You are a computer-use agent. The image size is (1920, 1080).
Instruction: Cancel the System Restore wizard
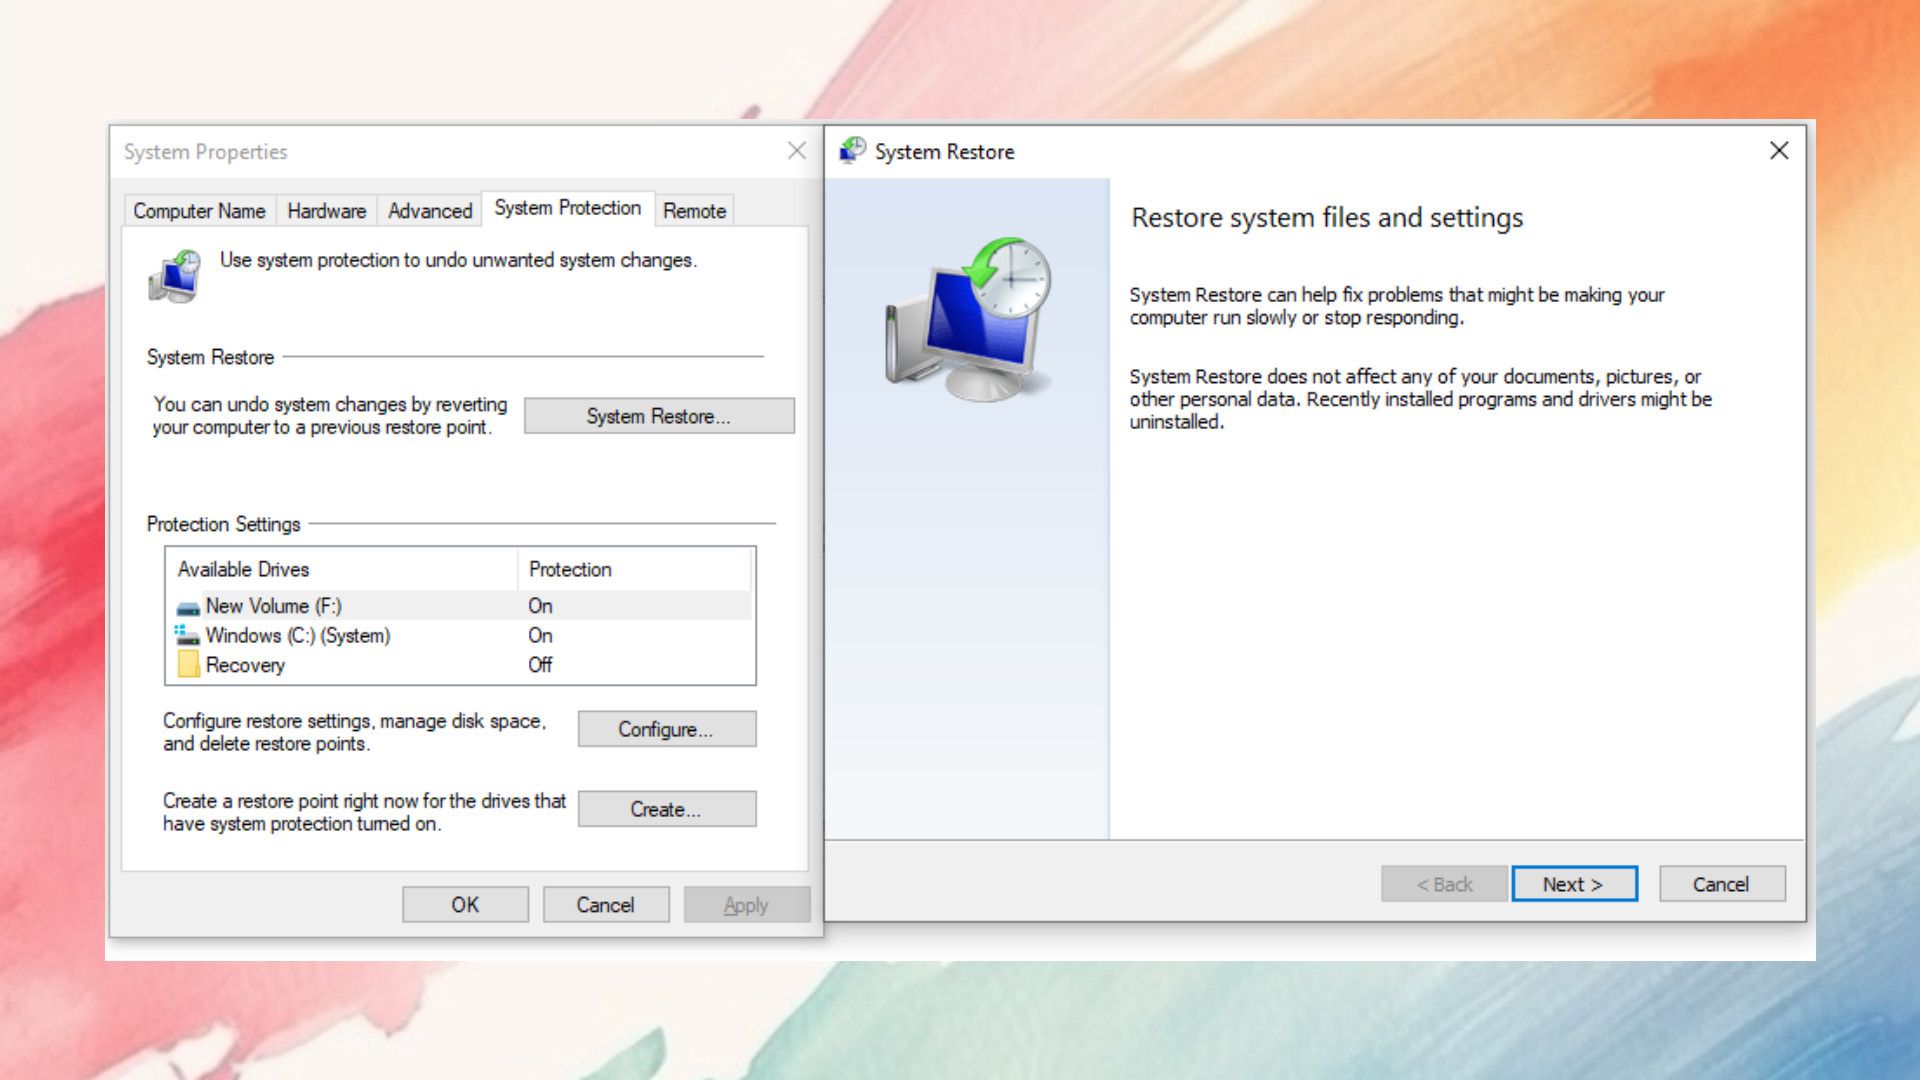[1722, 884]
